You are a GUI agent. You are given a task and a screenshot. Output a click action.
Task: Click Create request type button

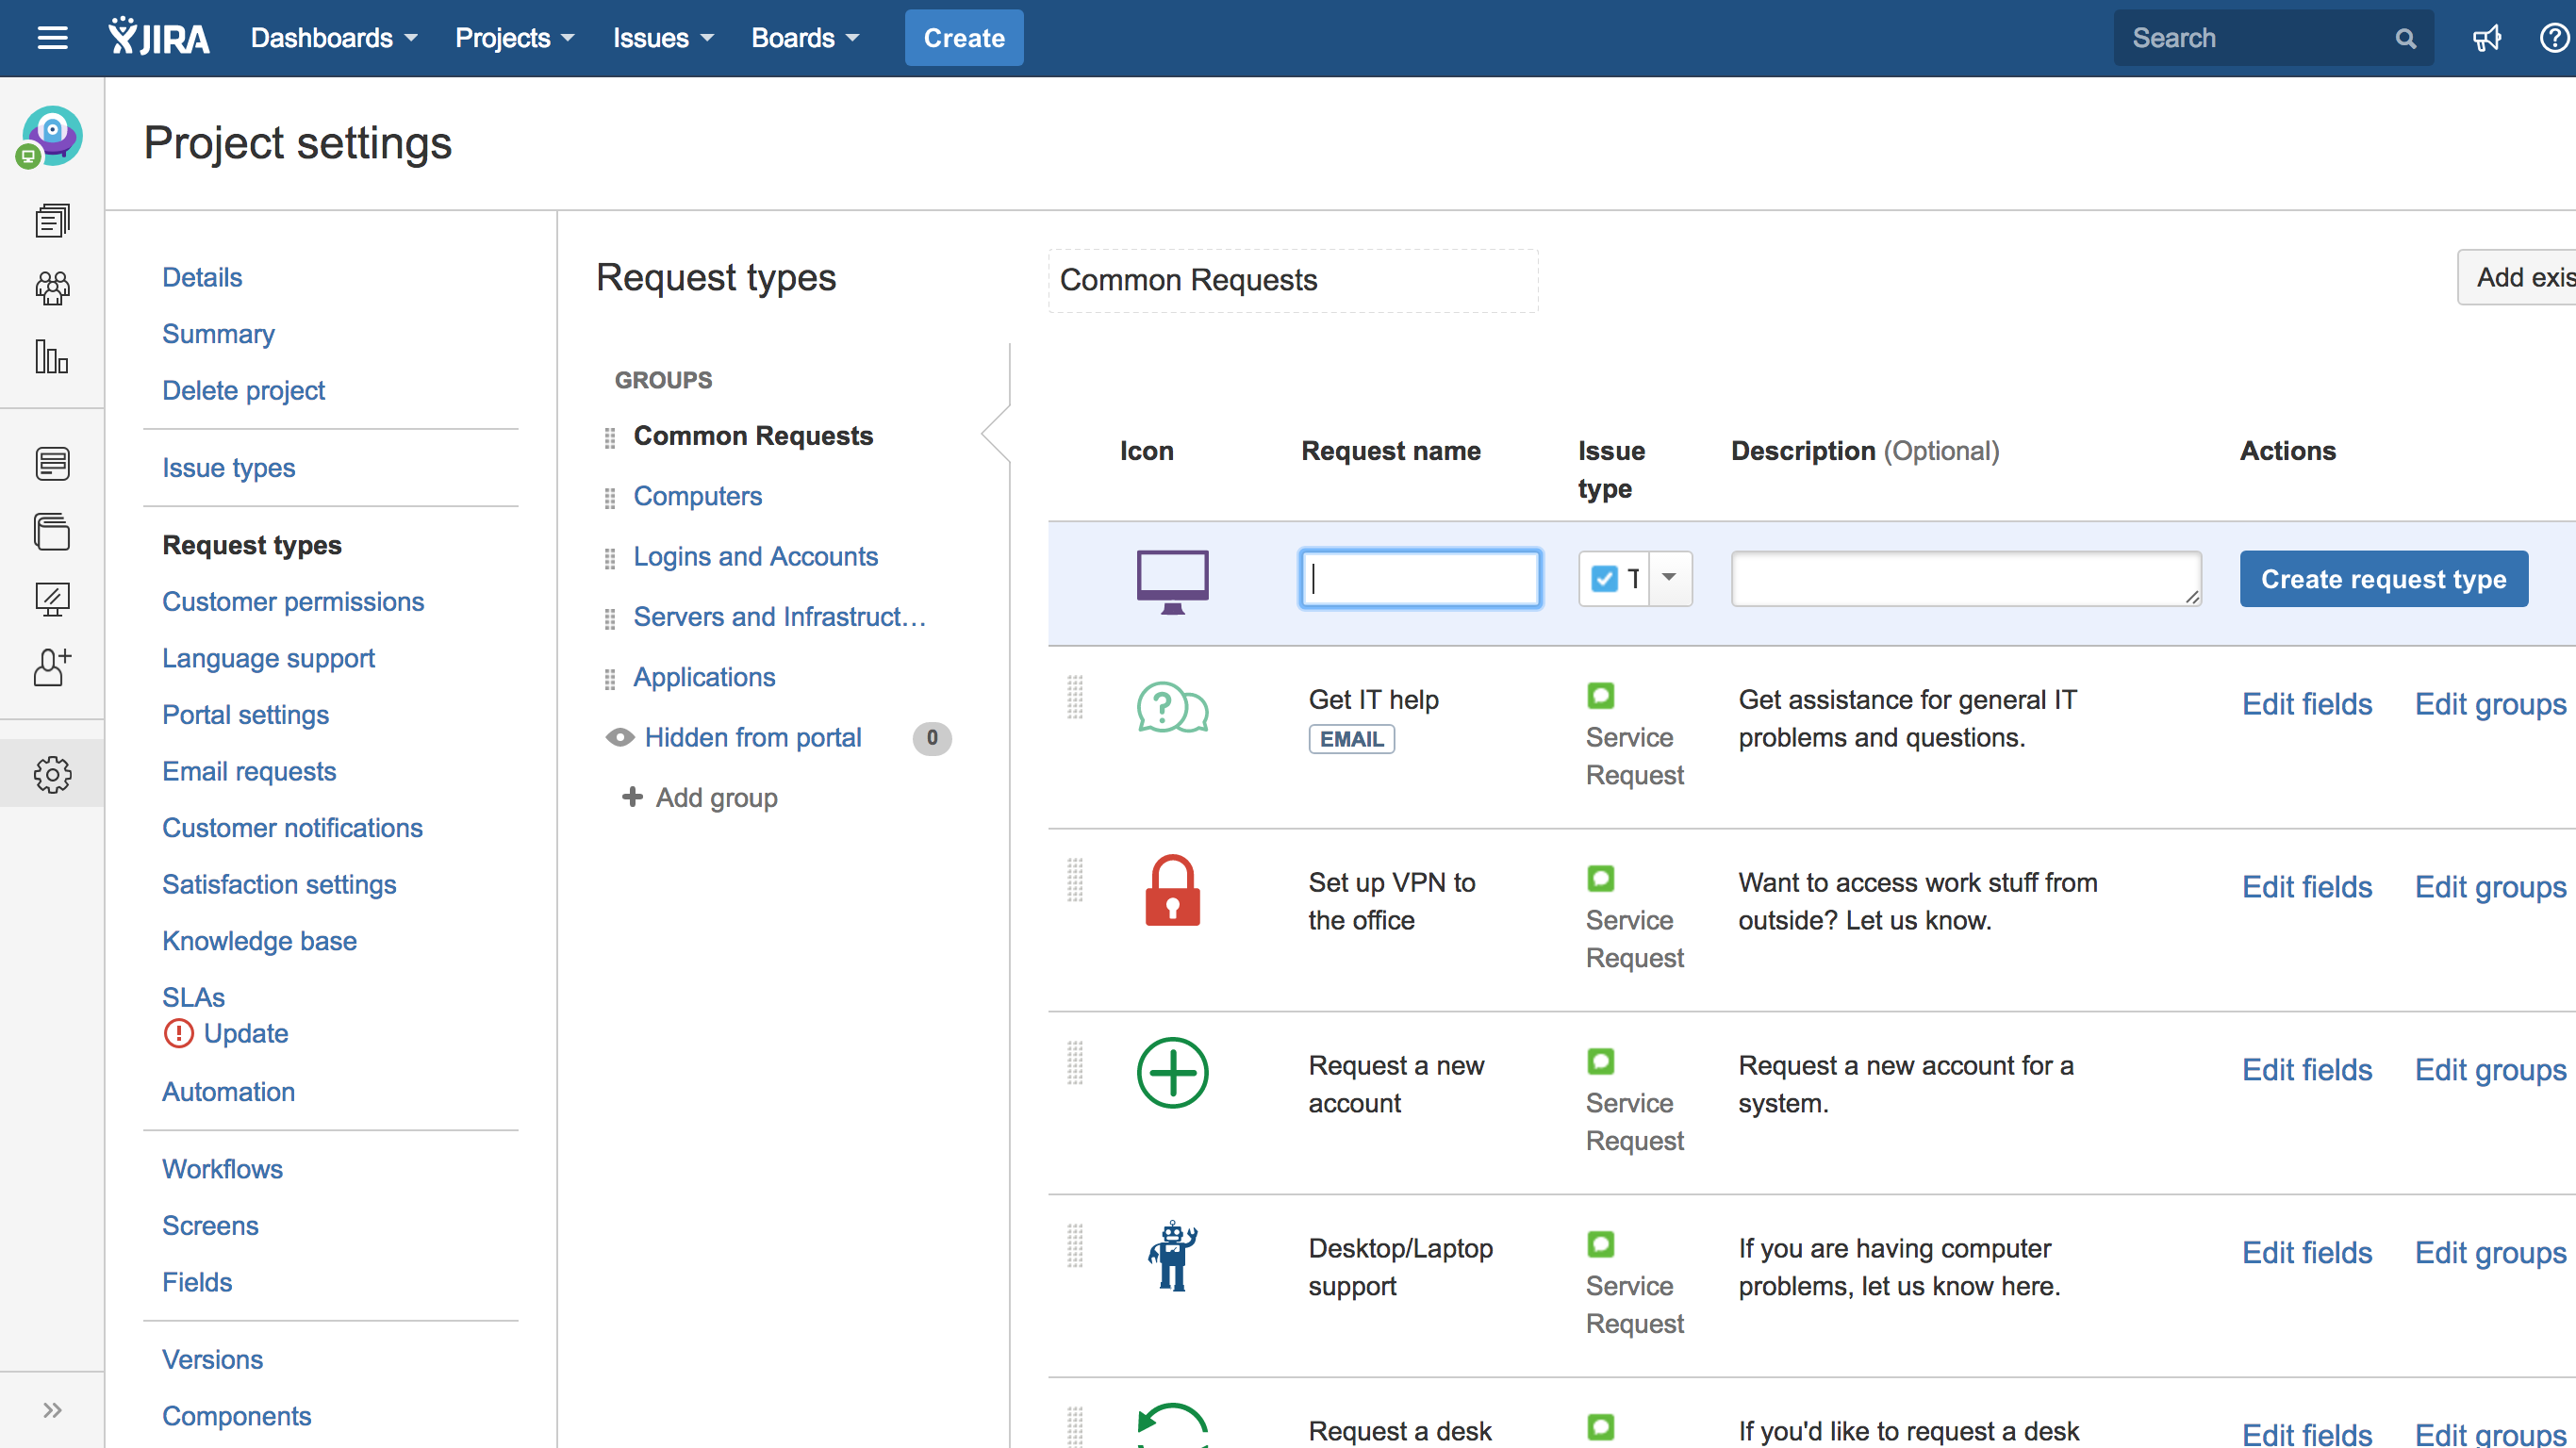point(2383,579)
